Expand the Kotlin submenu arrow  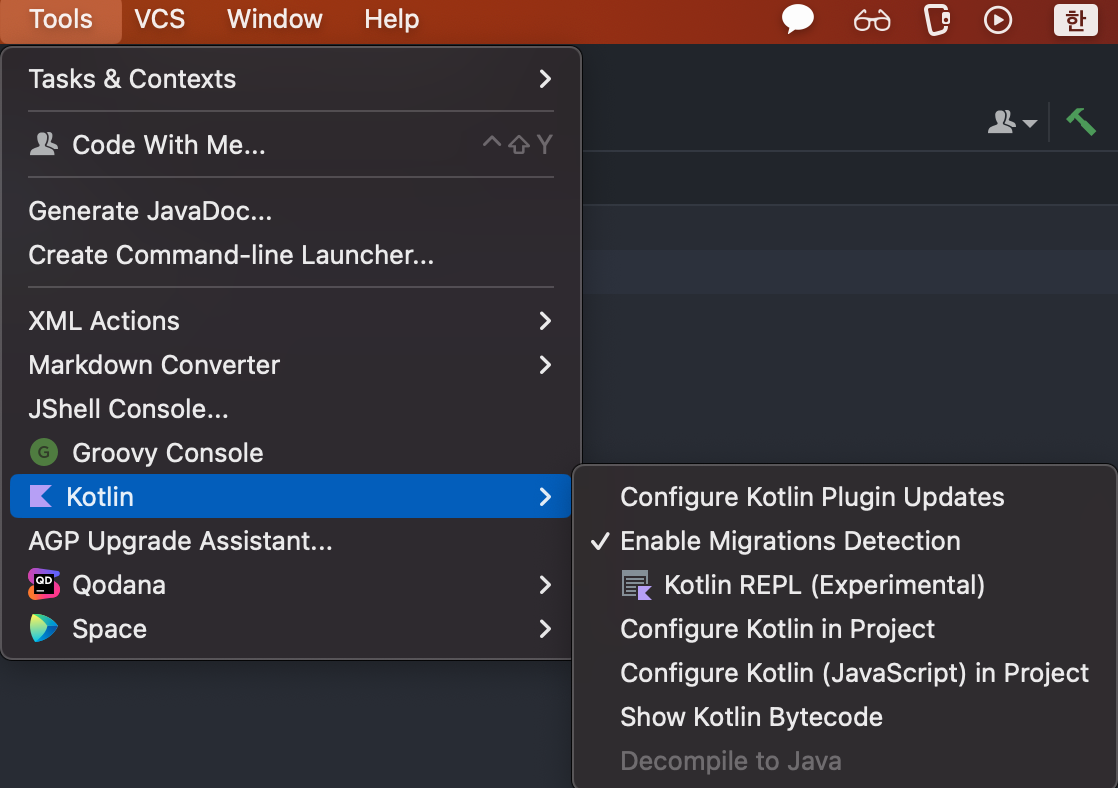click(545, 497)
